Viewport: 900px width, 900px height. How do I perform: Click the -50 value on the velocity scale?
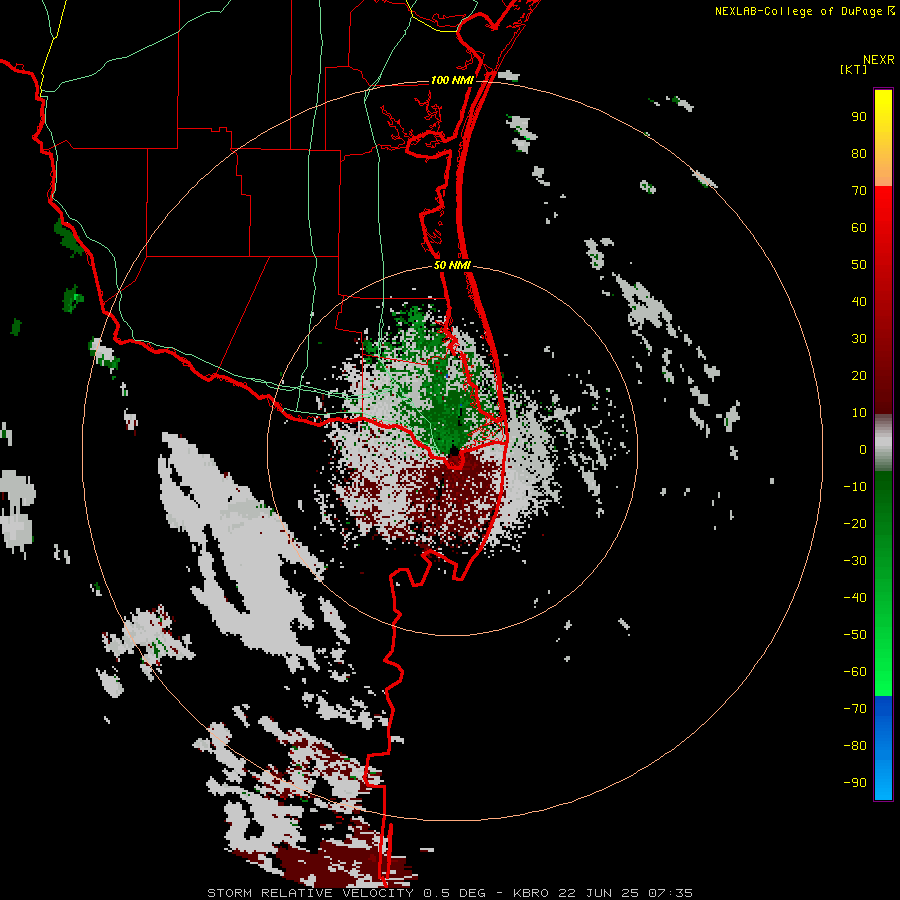[x=855, y=635]
